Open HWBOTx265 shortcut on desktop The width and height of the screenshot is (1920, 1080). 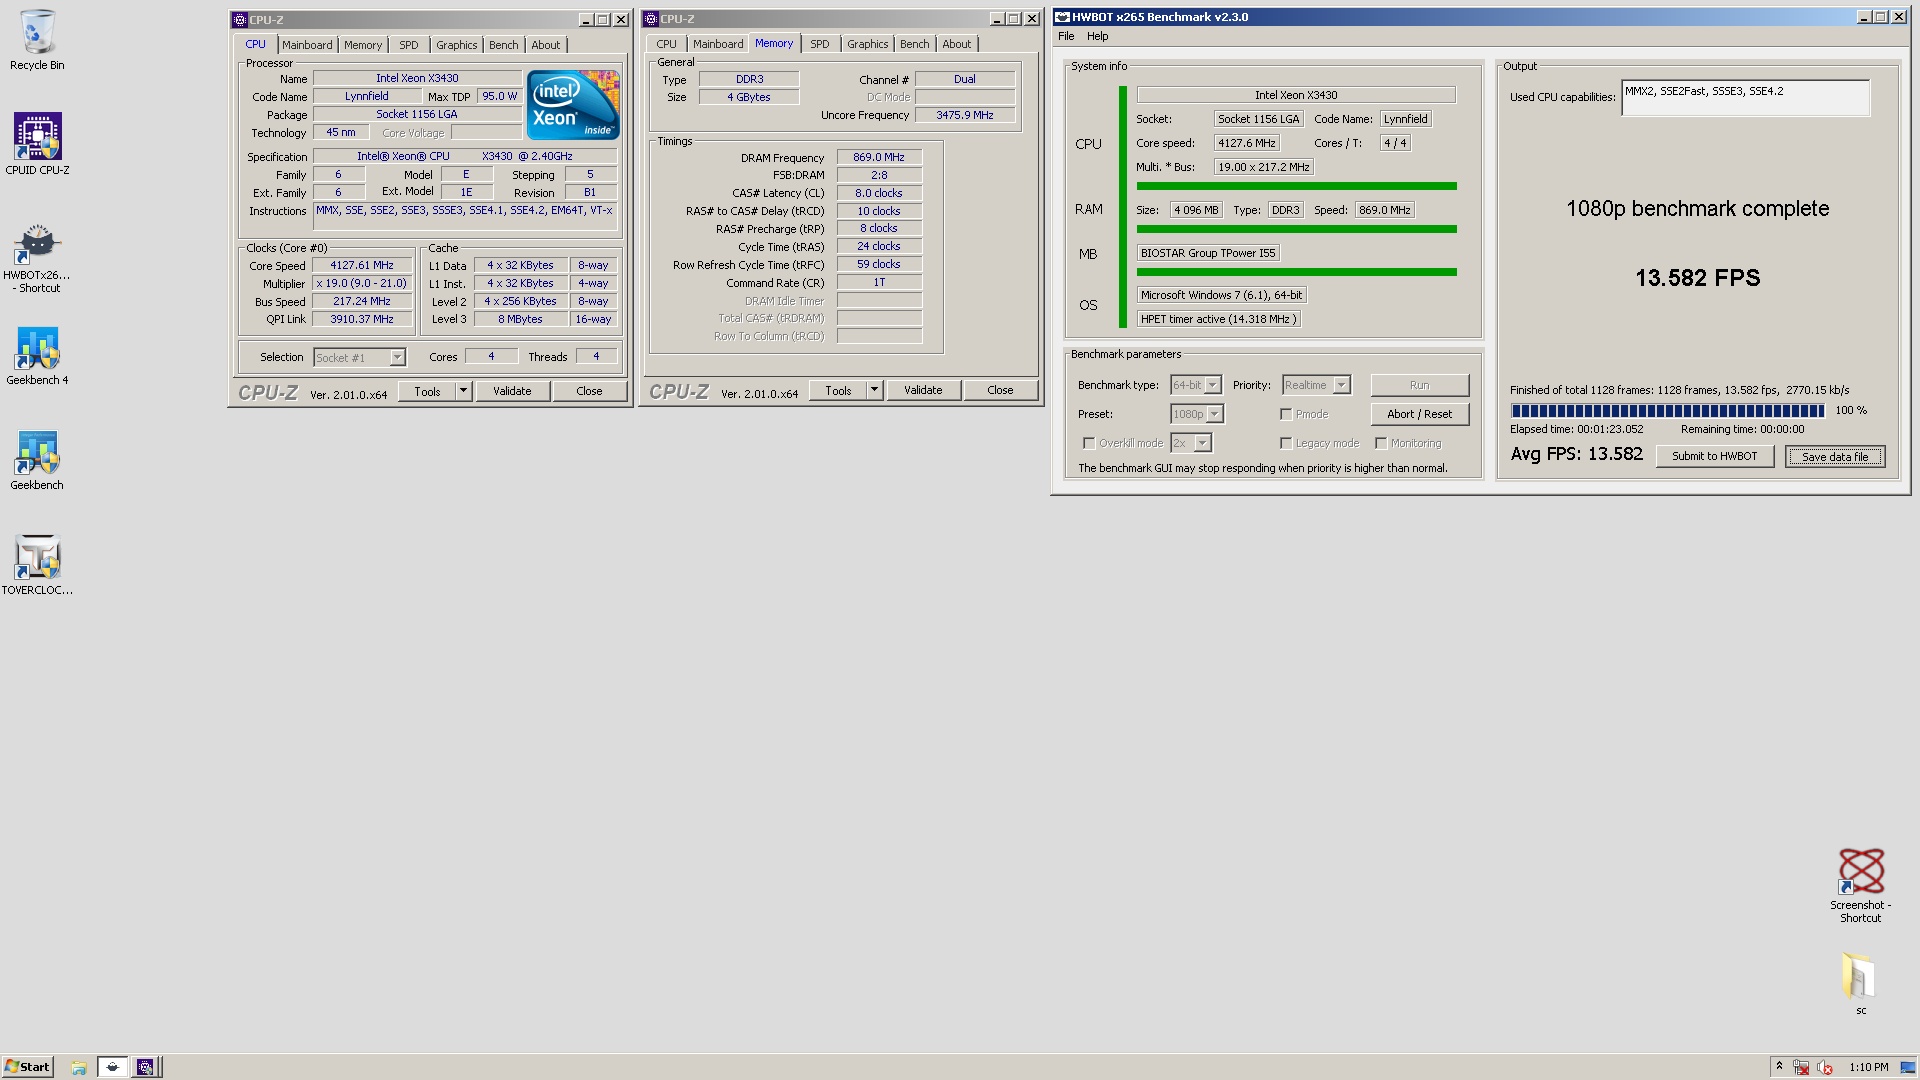point(37,258)
